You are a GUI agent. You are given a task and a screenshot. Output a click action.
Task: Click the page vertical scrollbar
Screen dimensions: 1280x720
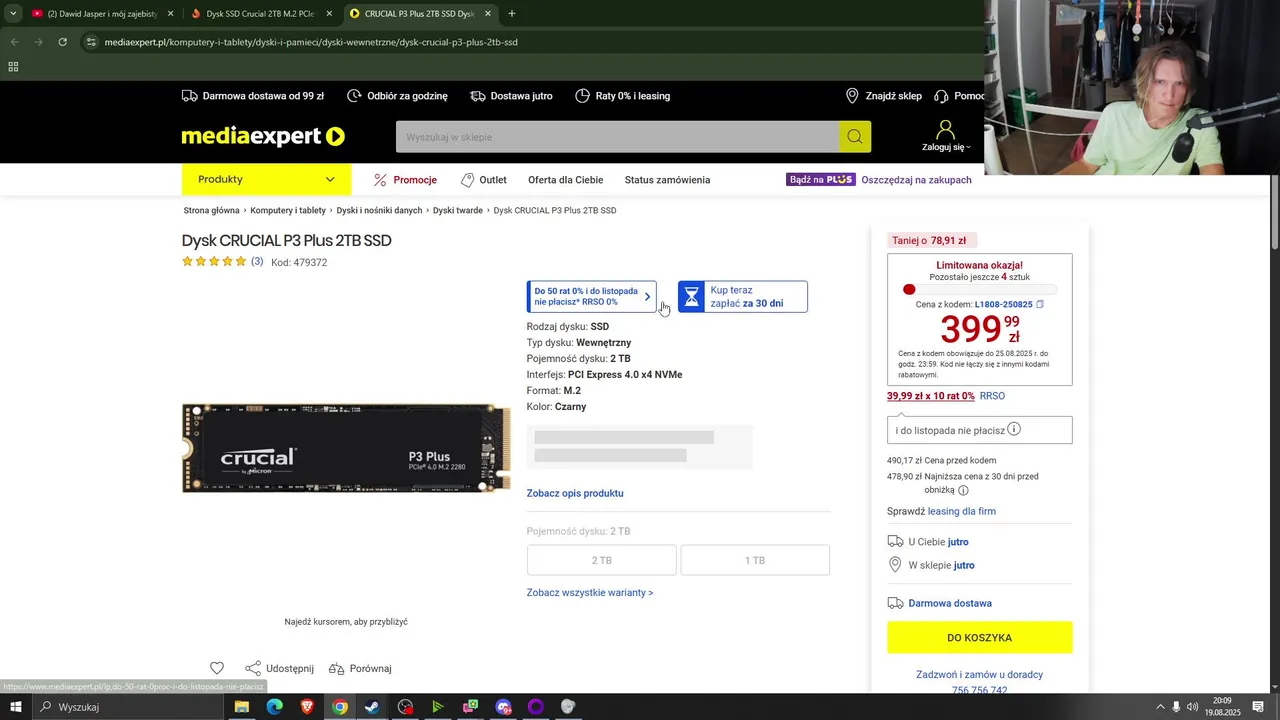coord(1275,212)
